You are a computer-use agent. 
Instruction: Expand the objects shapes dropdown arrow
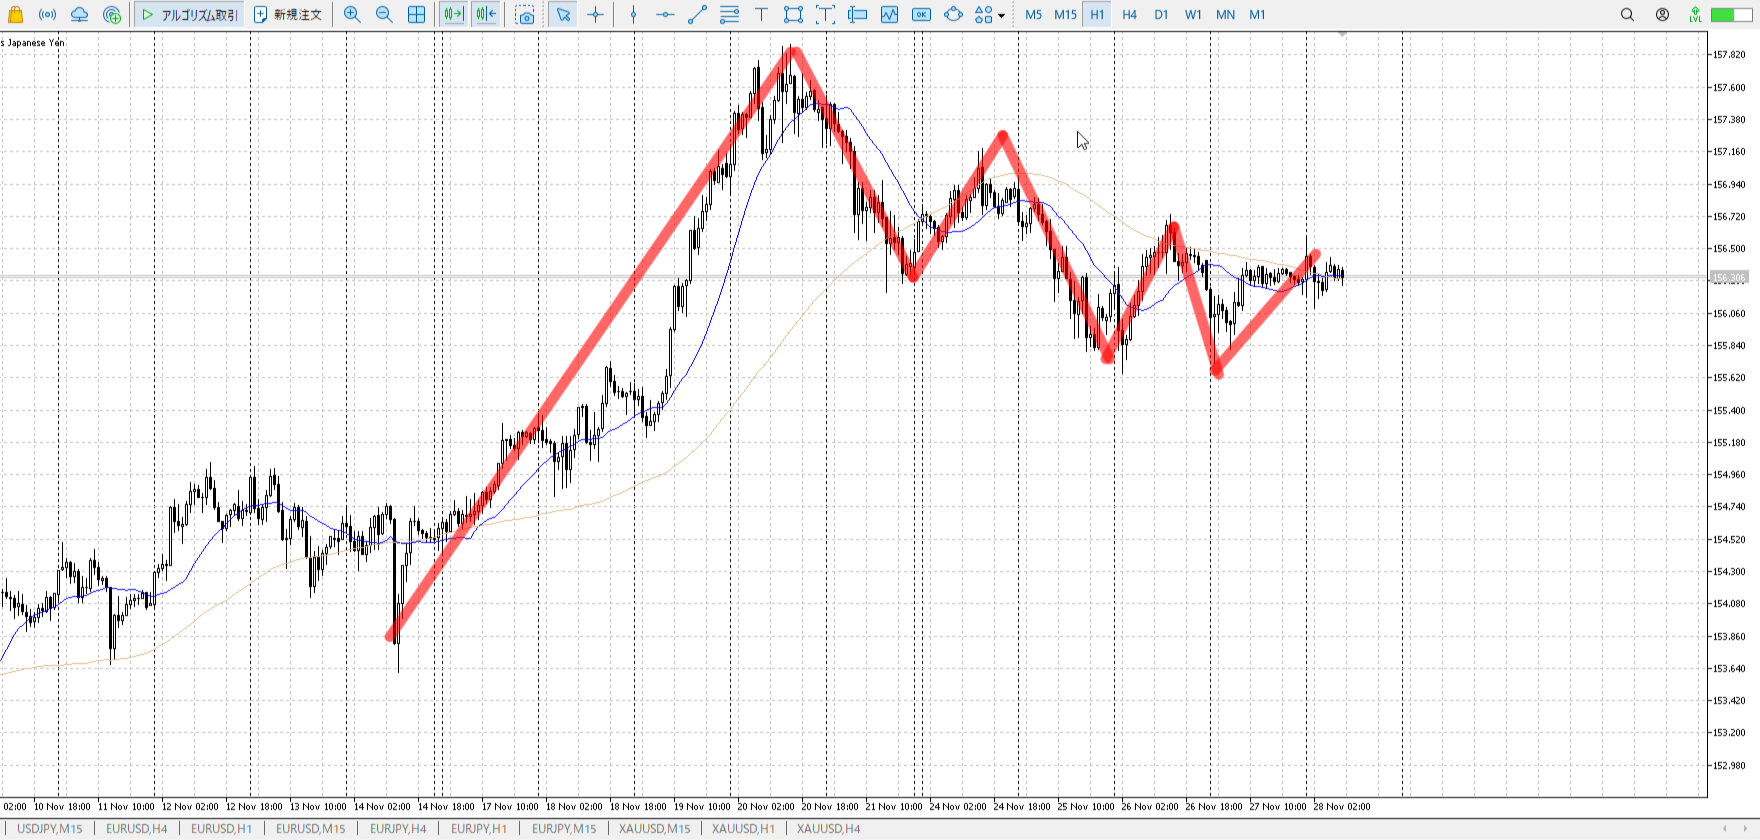pos(1001,15)
